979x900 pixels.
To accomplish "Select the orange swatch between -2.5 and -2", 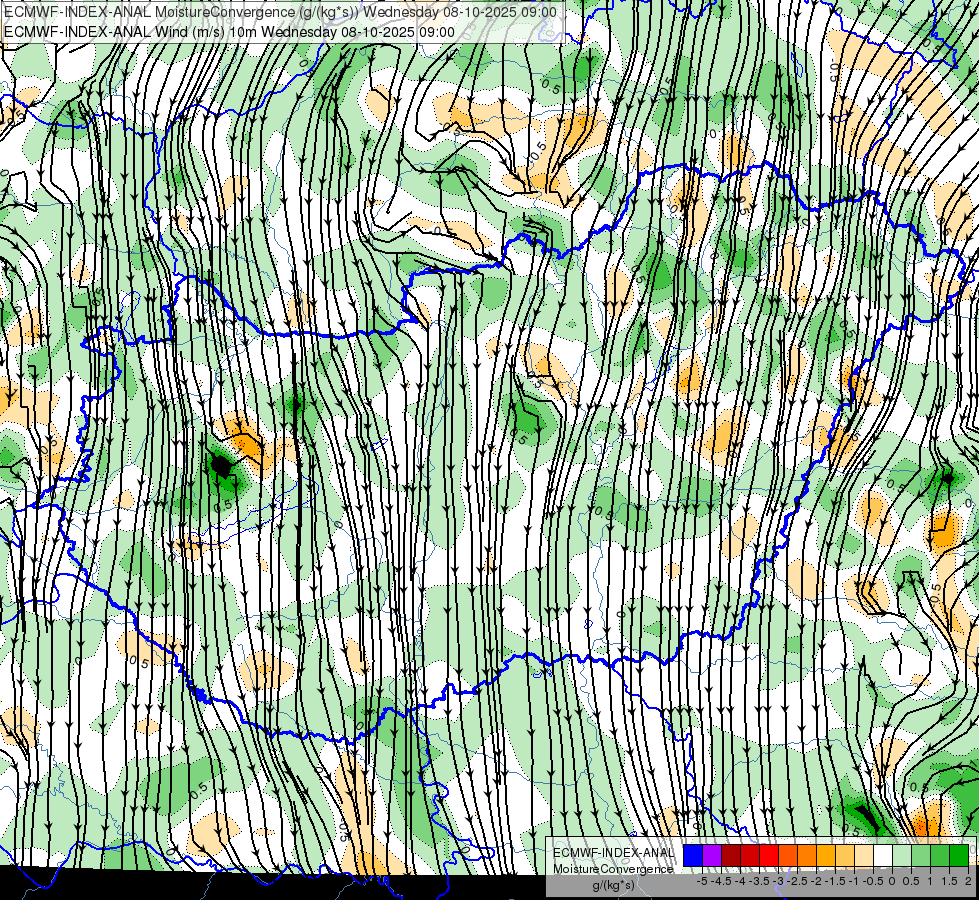I will coord(807,855).
